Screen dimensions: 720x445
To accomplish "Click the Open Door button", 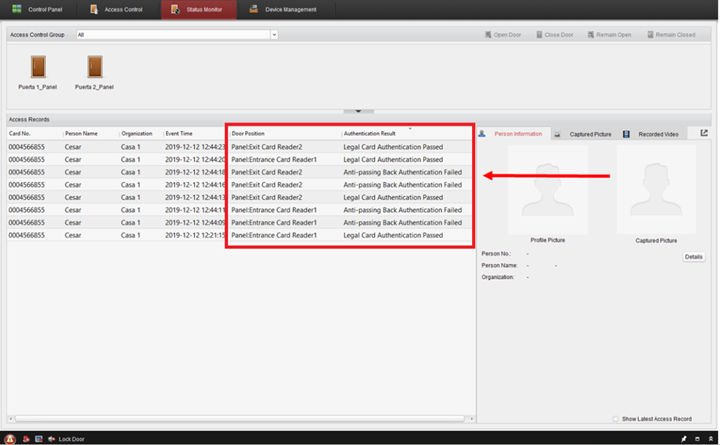I will pos(503,35).
